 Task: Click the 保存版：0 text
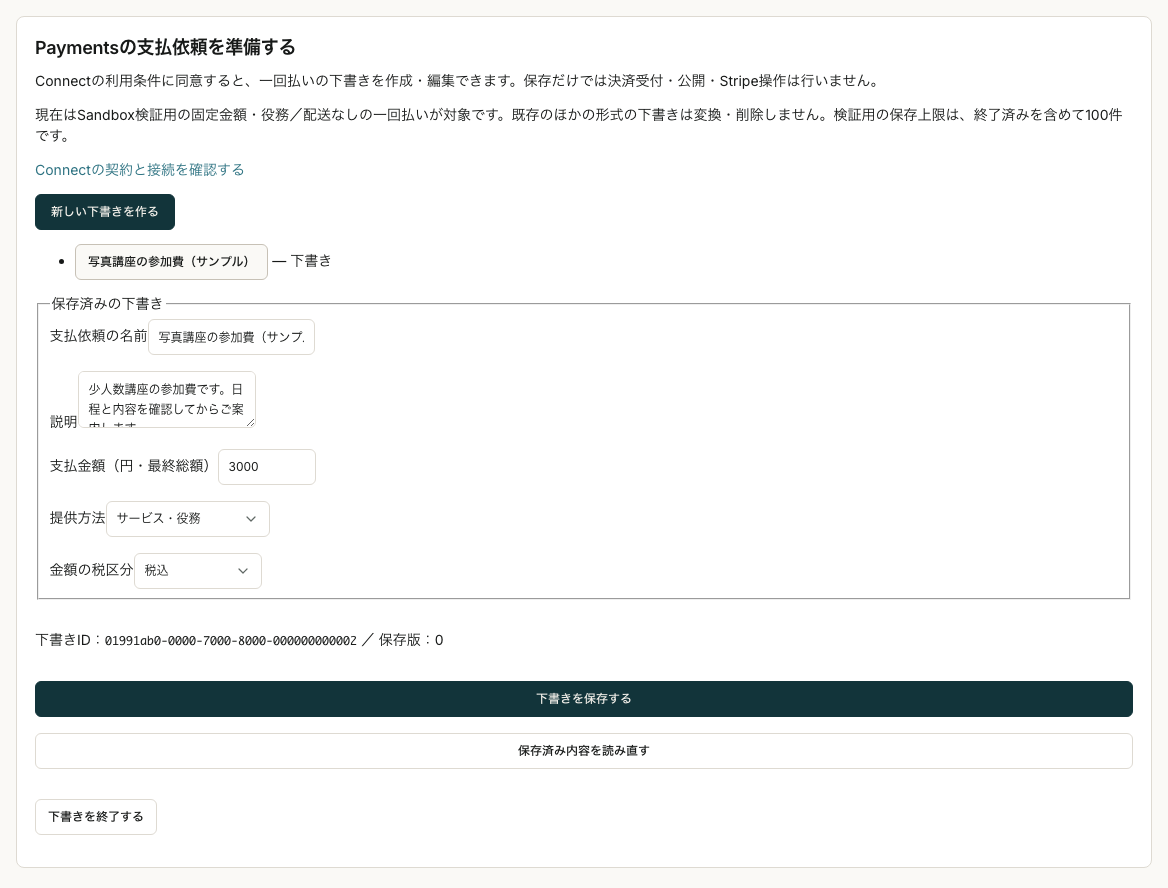click(x=411, y=641)
